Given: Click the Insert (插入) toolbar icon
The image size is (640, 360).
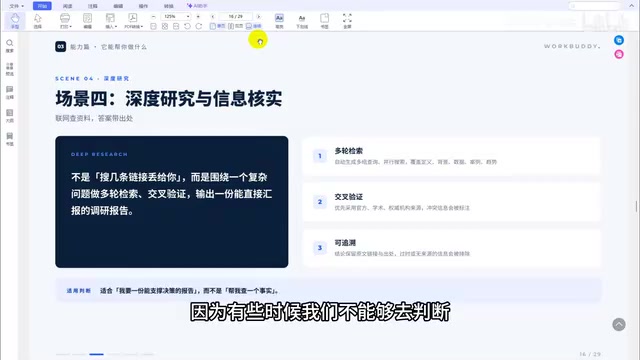Looking at the screenshot, I should tap(110, 18).
